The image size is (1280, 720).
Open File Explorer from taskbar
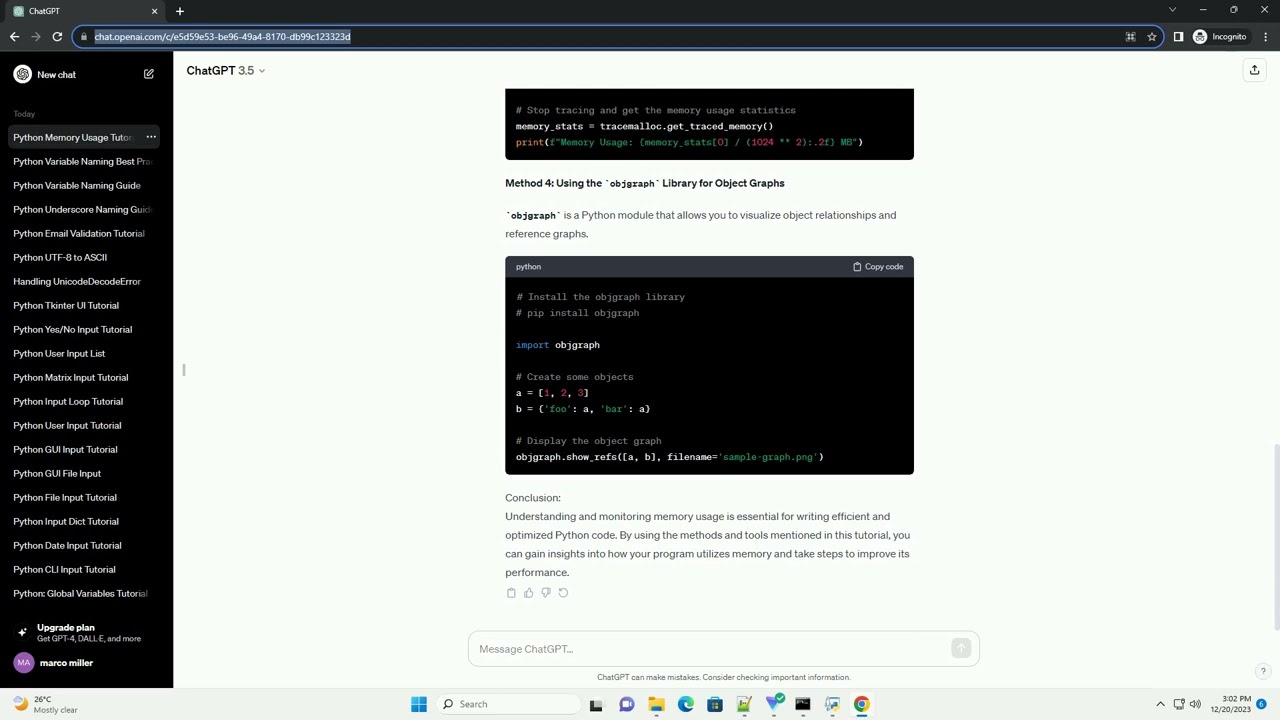coord(656,704)
